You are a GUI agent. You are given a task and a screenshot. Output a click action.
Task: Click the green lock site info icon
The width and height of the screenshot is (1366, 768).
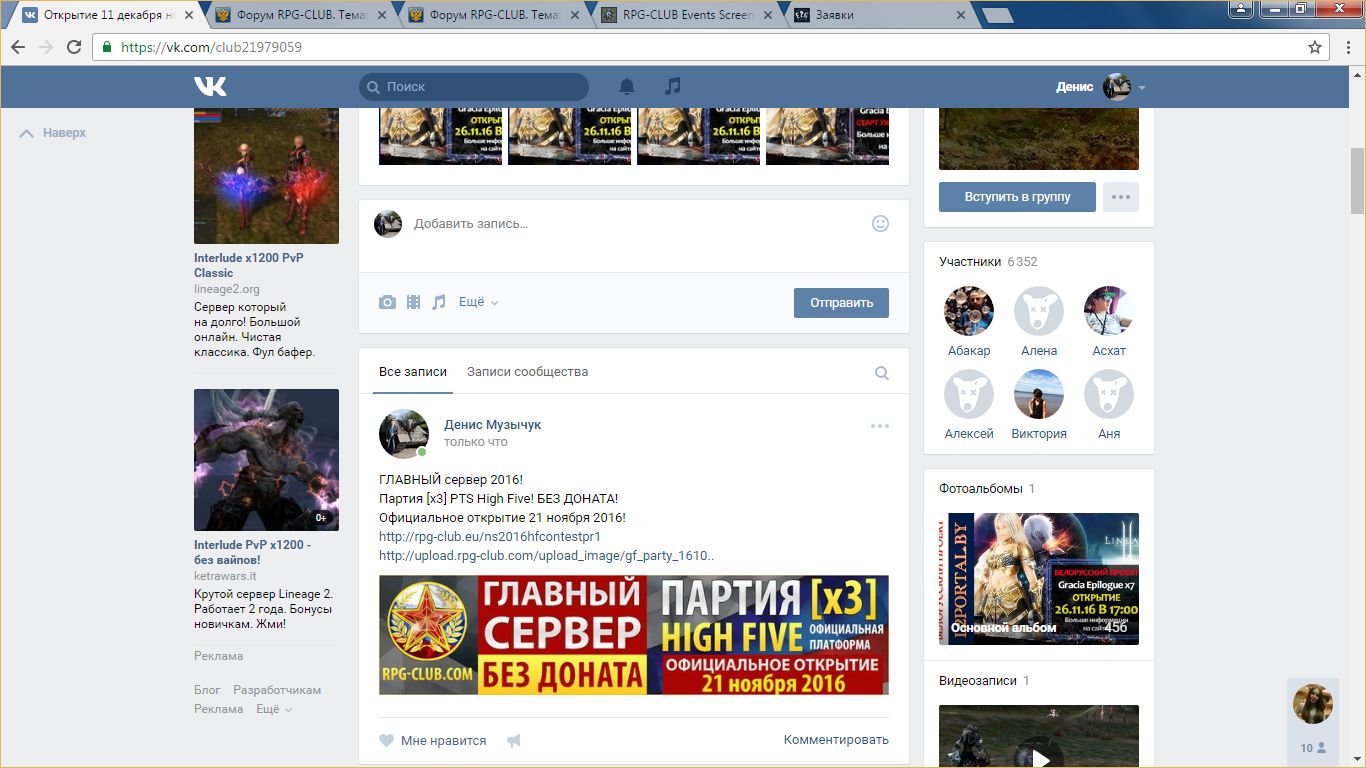(x=106, y=47)
